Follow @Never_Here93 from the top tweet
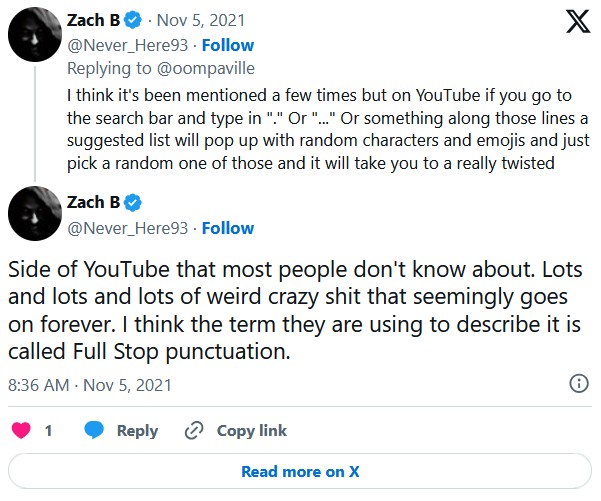The height and width of the screenshot is (501, 601). [x=227, y=45]
